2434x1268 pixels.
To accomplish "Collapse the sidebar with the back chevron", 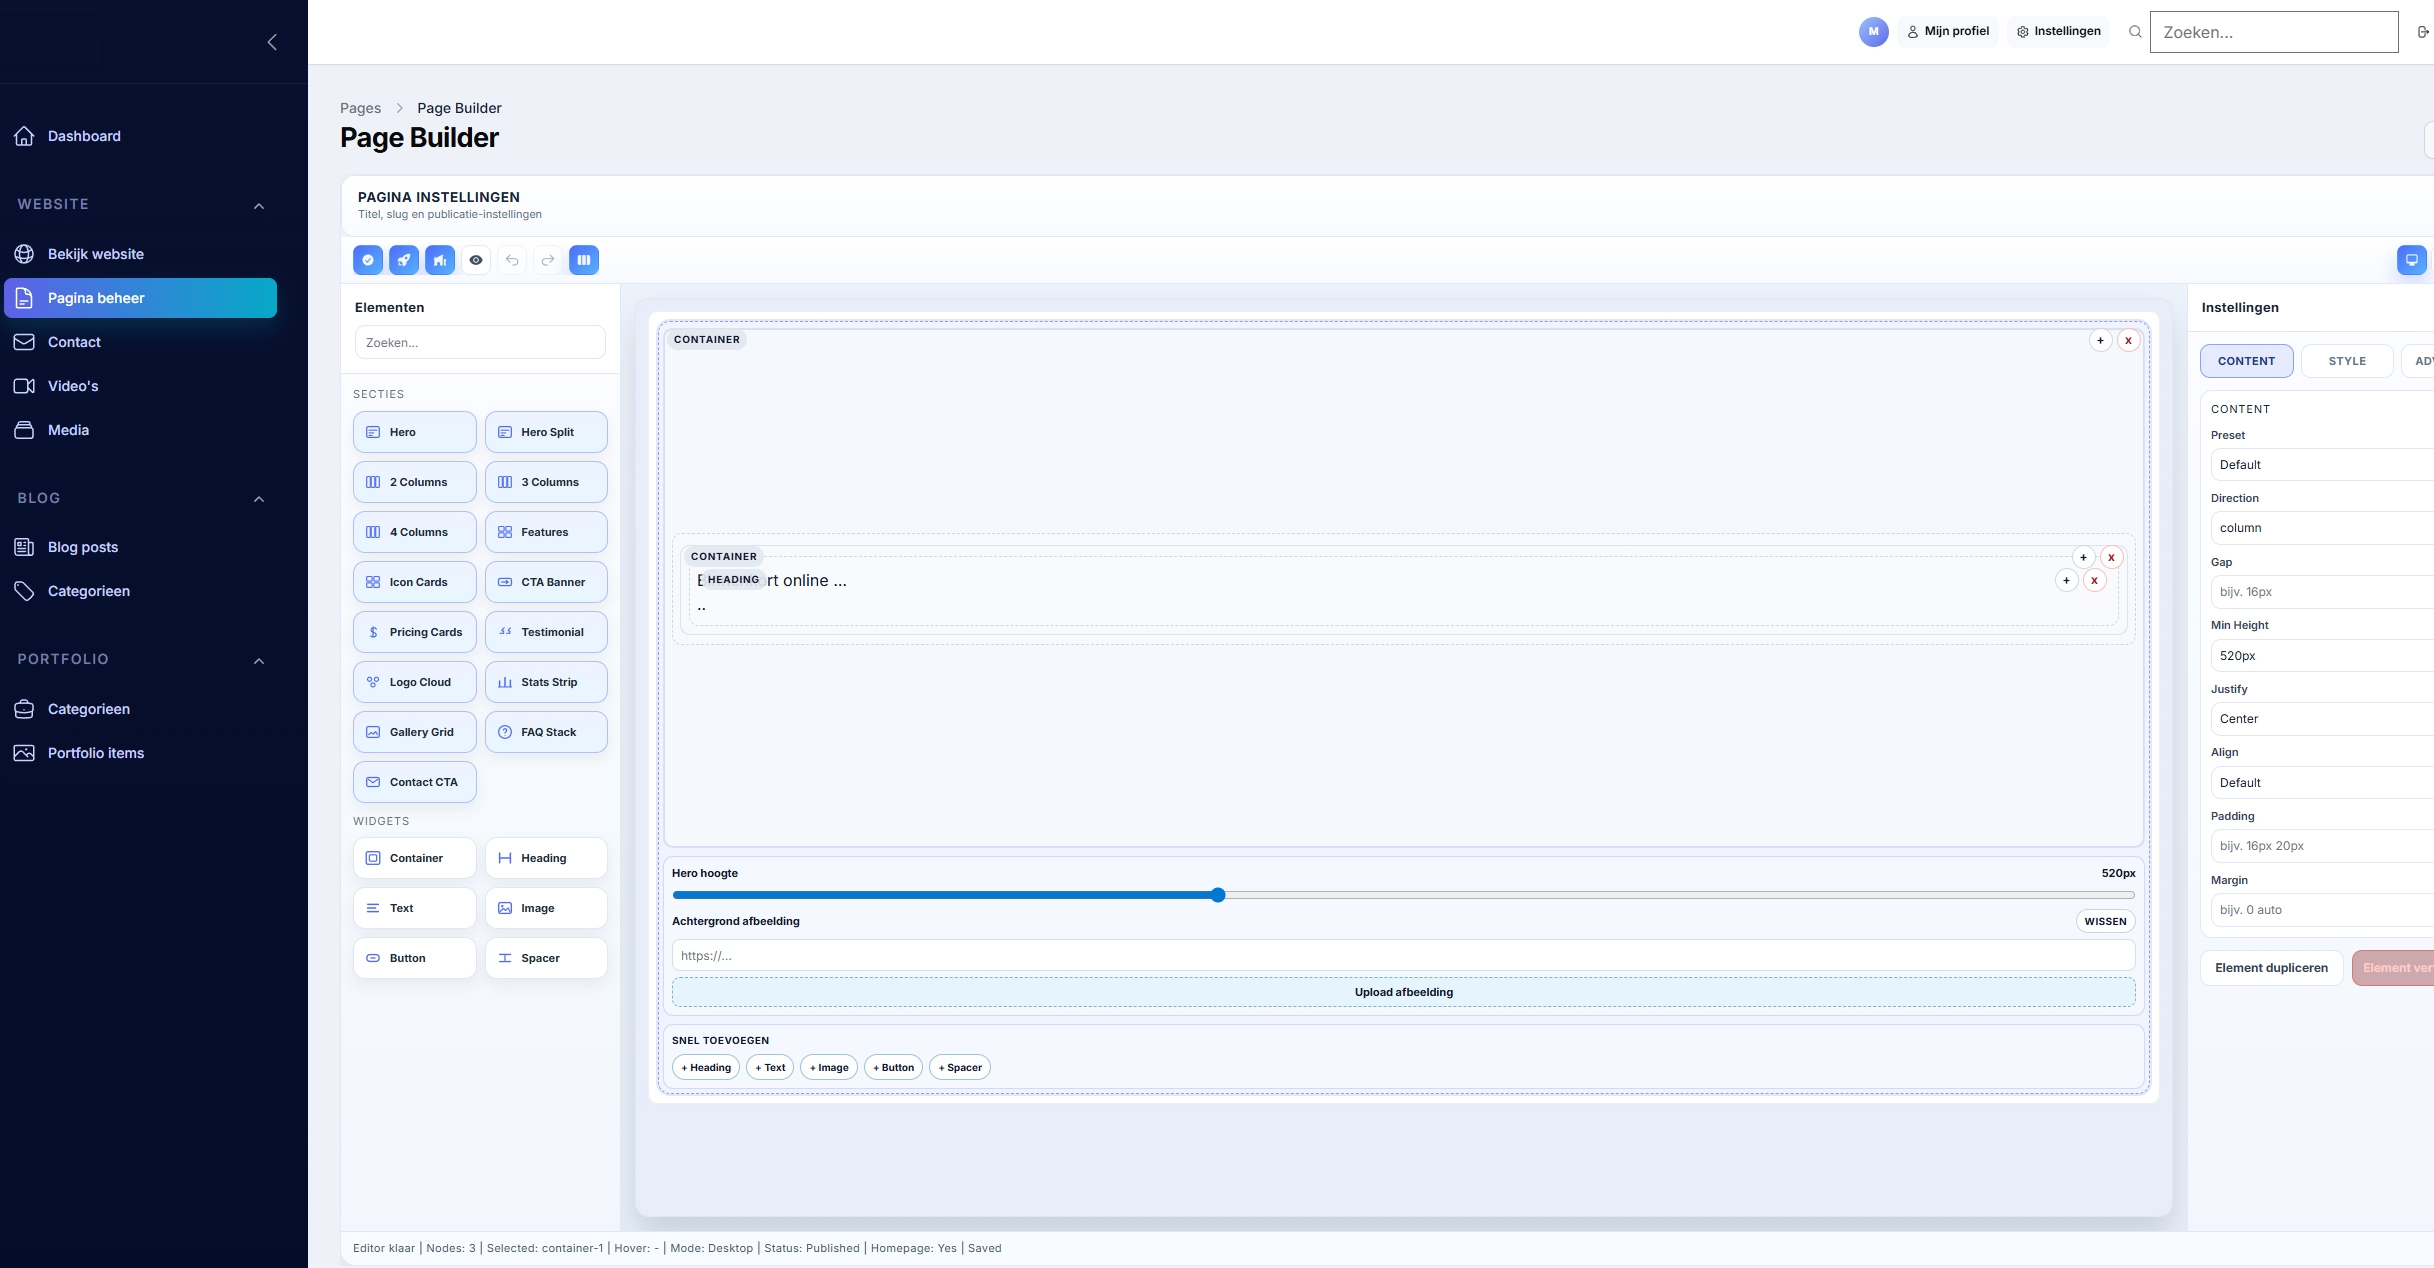I will click(x=271, y=41).
